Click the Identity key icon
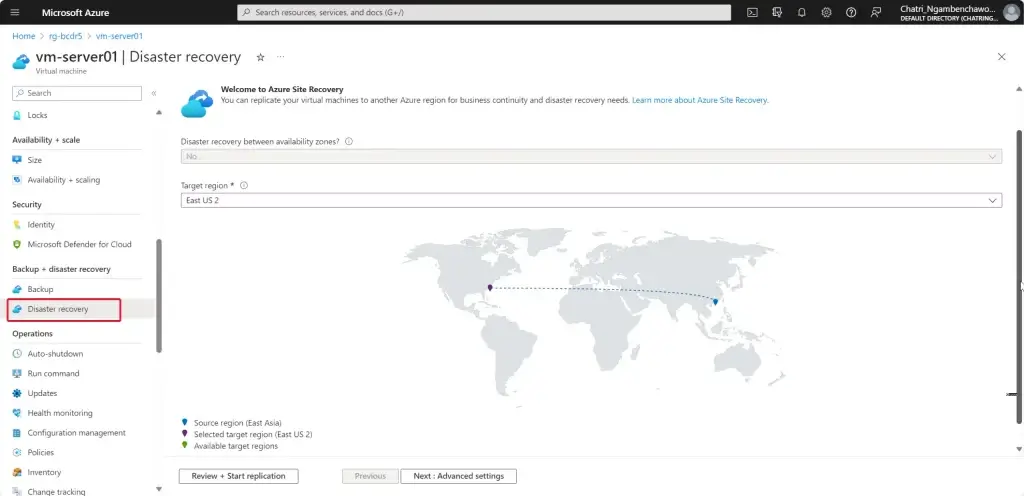Viewport: 1024px width, 496px height. point(17,225)
